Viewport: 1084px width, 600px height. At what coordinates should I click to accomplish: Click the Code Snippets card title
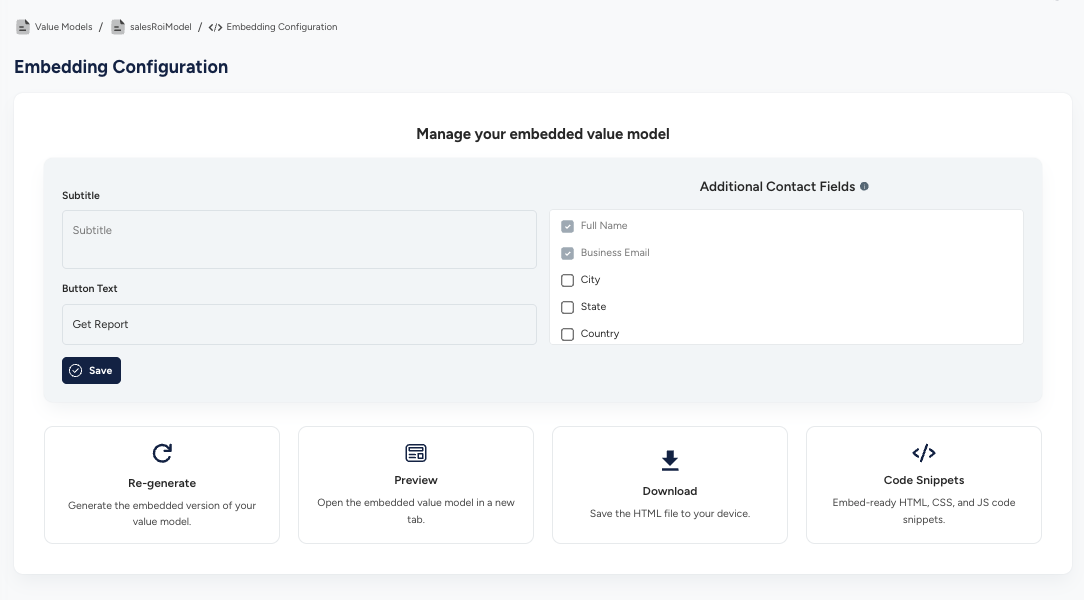coord(924,480)
